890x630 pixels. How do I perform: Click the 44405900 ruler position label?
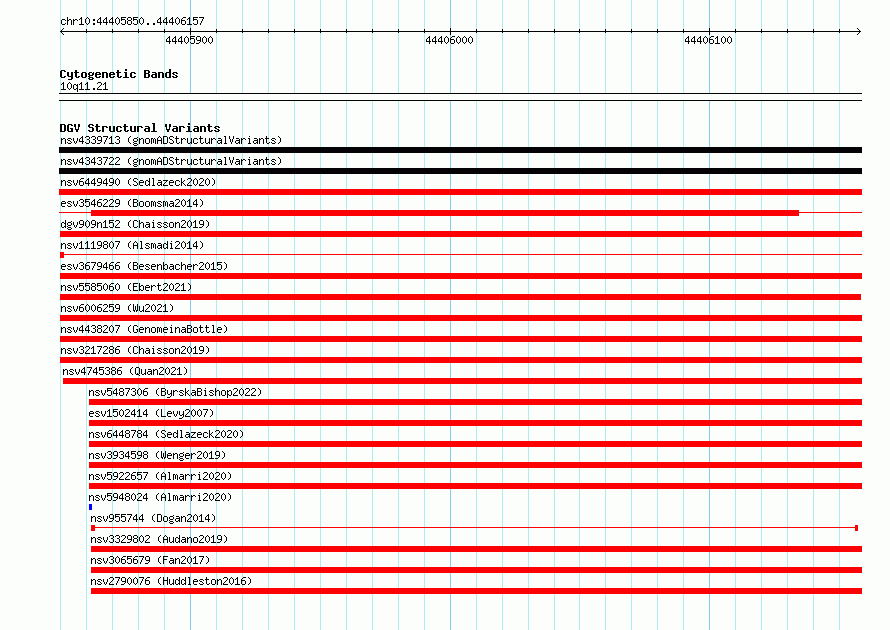coord(190,40)
